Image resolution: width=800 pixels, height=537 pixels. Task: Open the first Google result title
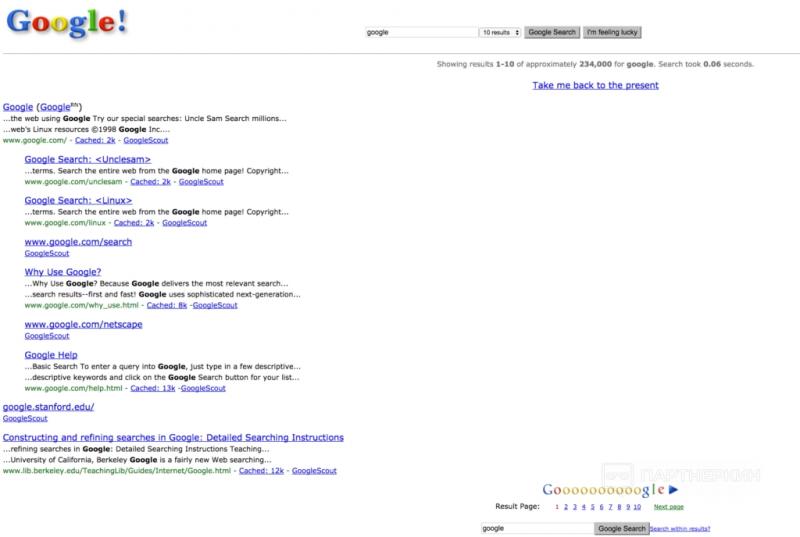coord(18,107)
